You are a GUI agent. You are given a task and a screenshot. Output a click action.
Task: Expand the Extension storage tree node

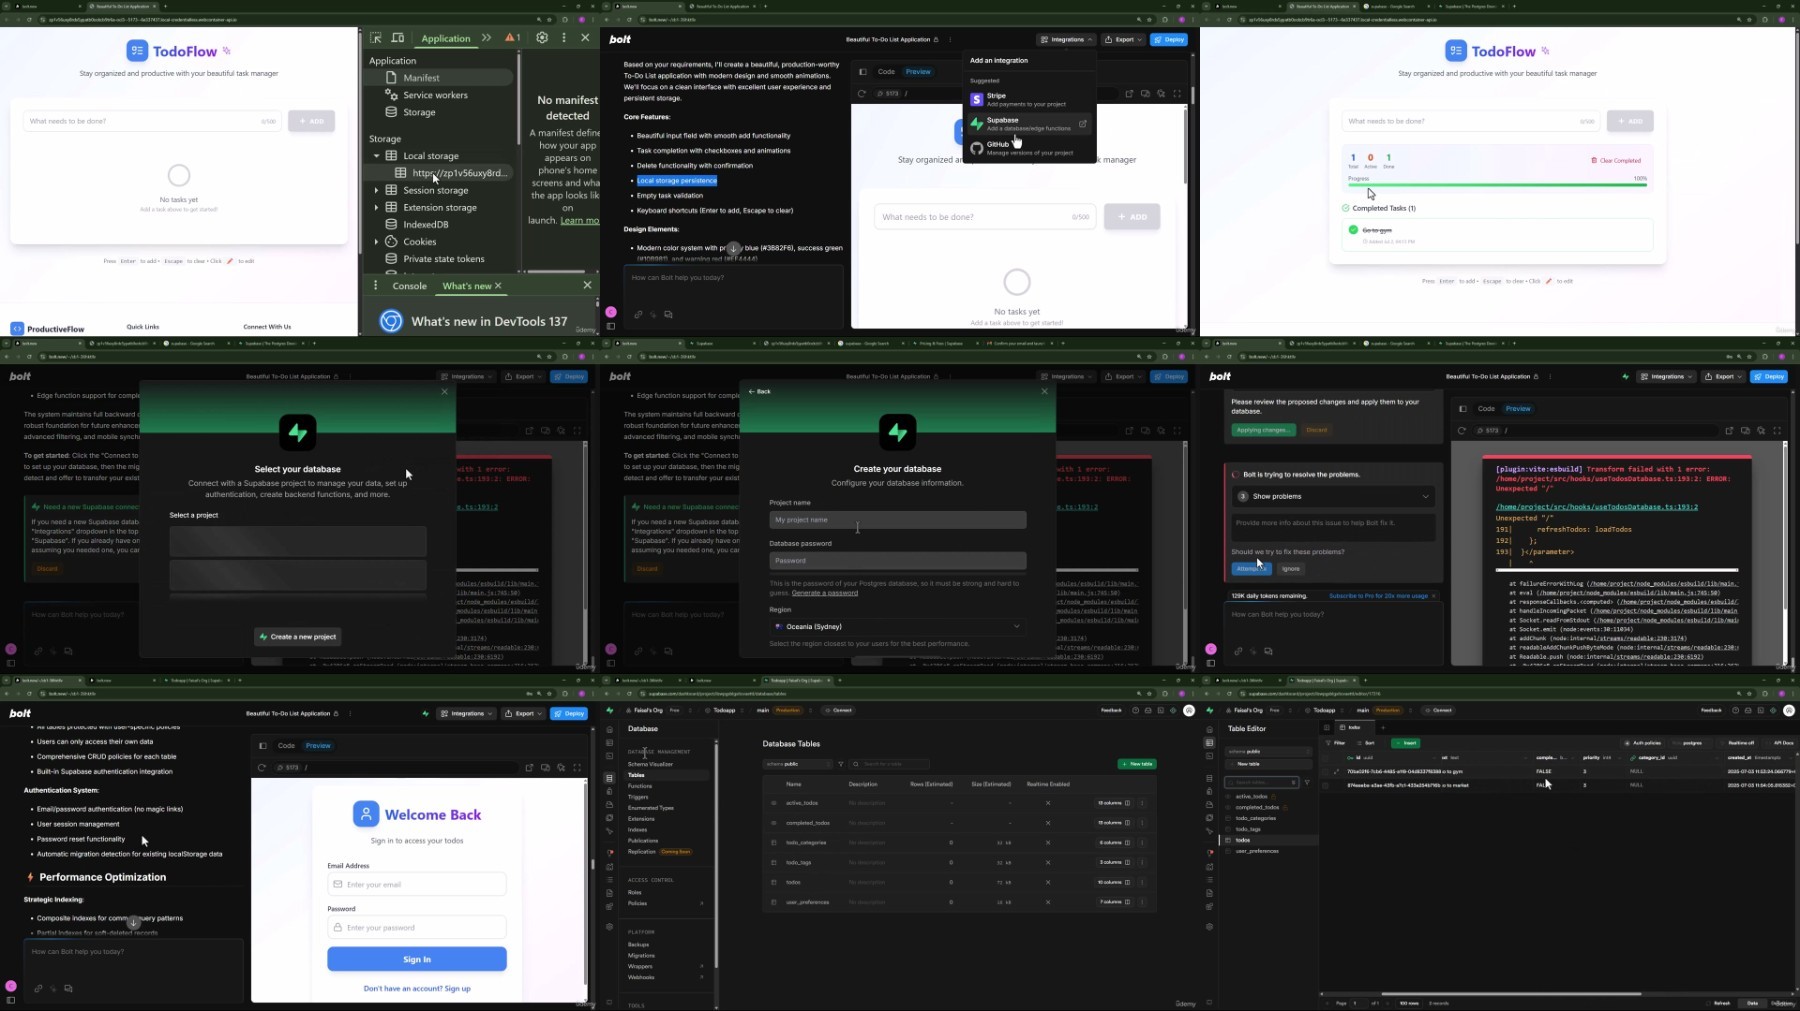coord(377,207)
